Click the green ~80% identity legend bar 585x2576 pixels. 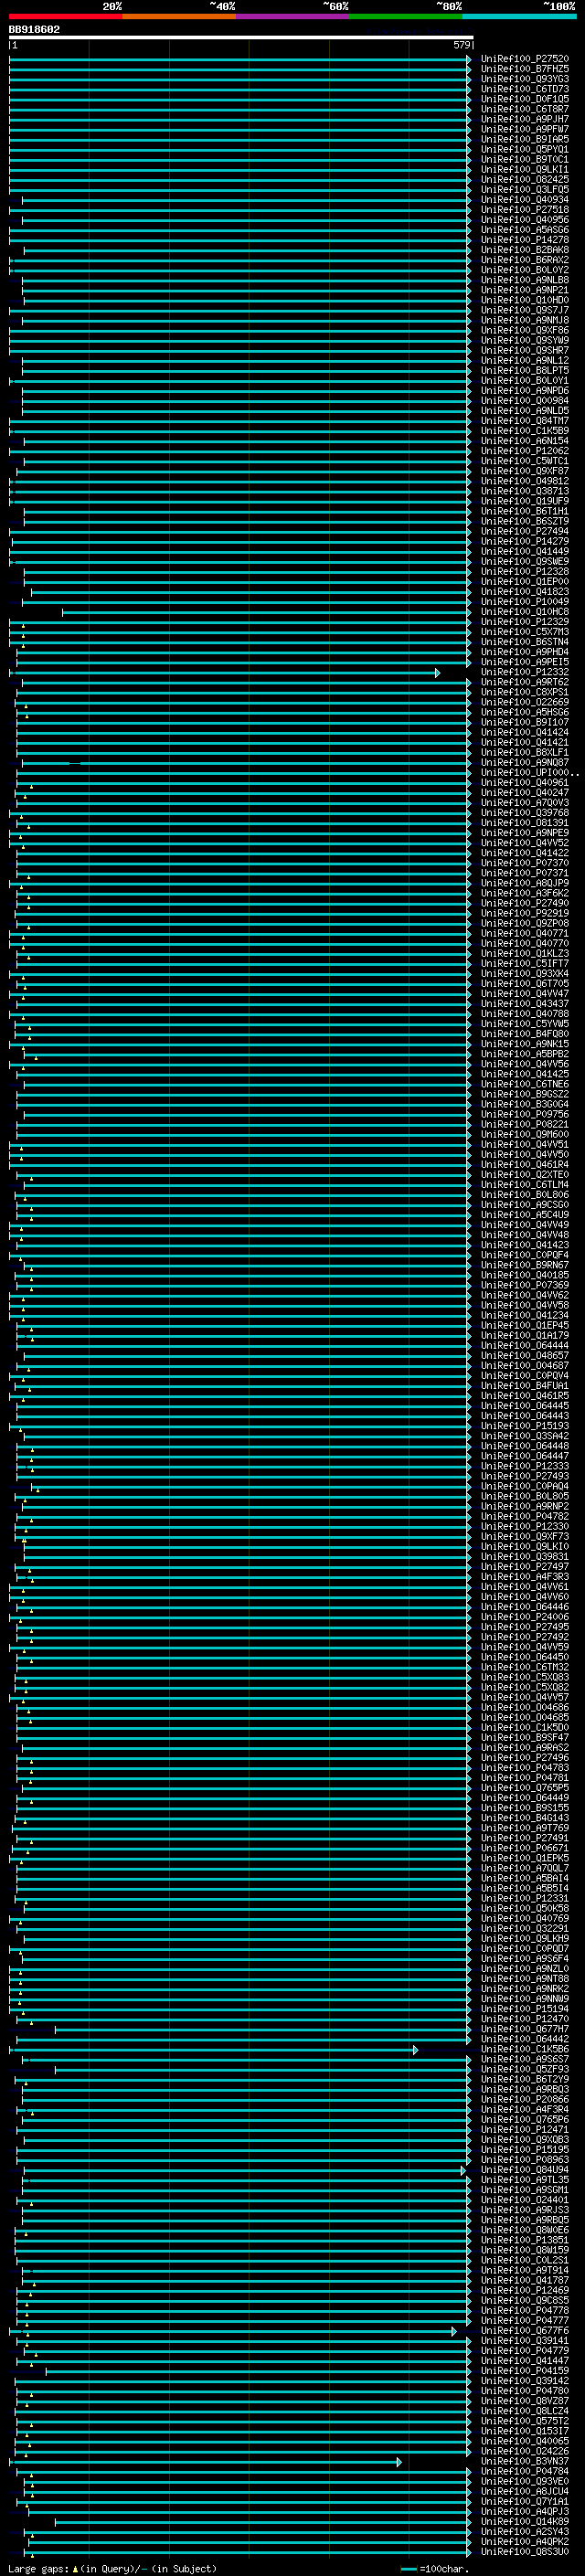pyautogui.click(x=406, y=17)
